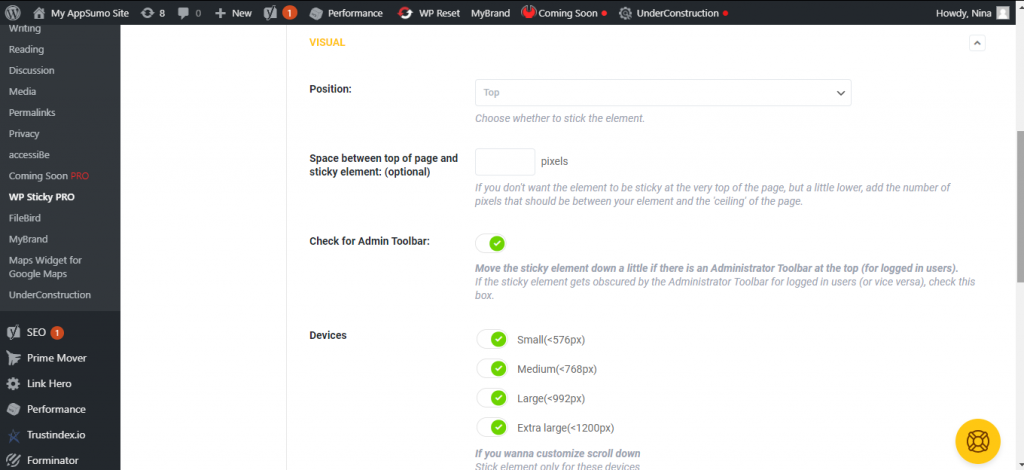Open Maps Widget for Google Maps

[x=46, y=267]
